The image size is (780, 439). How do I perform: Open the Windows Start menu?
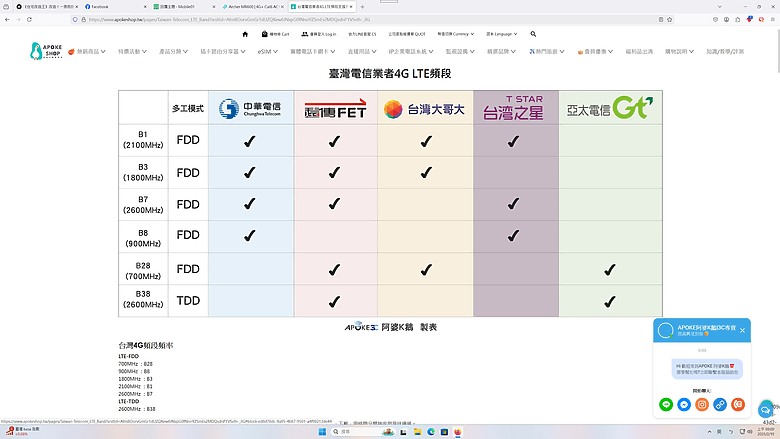tap(322, 432)
